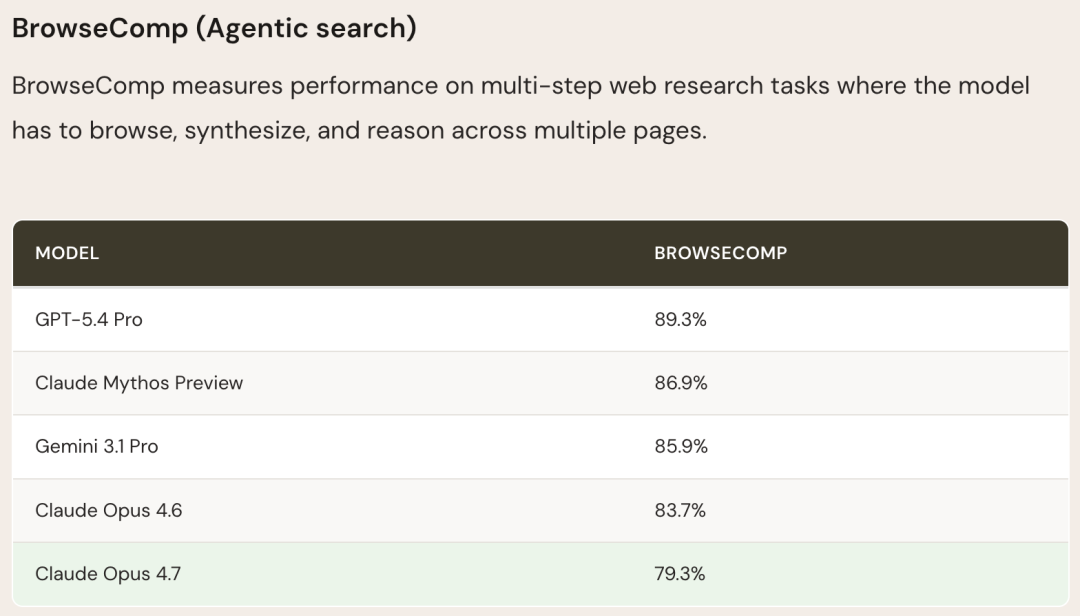Click the BROWSECOMP column header

(x=720, y=253)
